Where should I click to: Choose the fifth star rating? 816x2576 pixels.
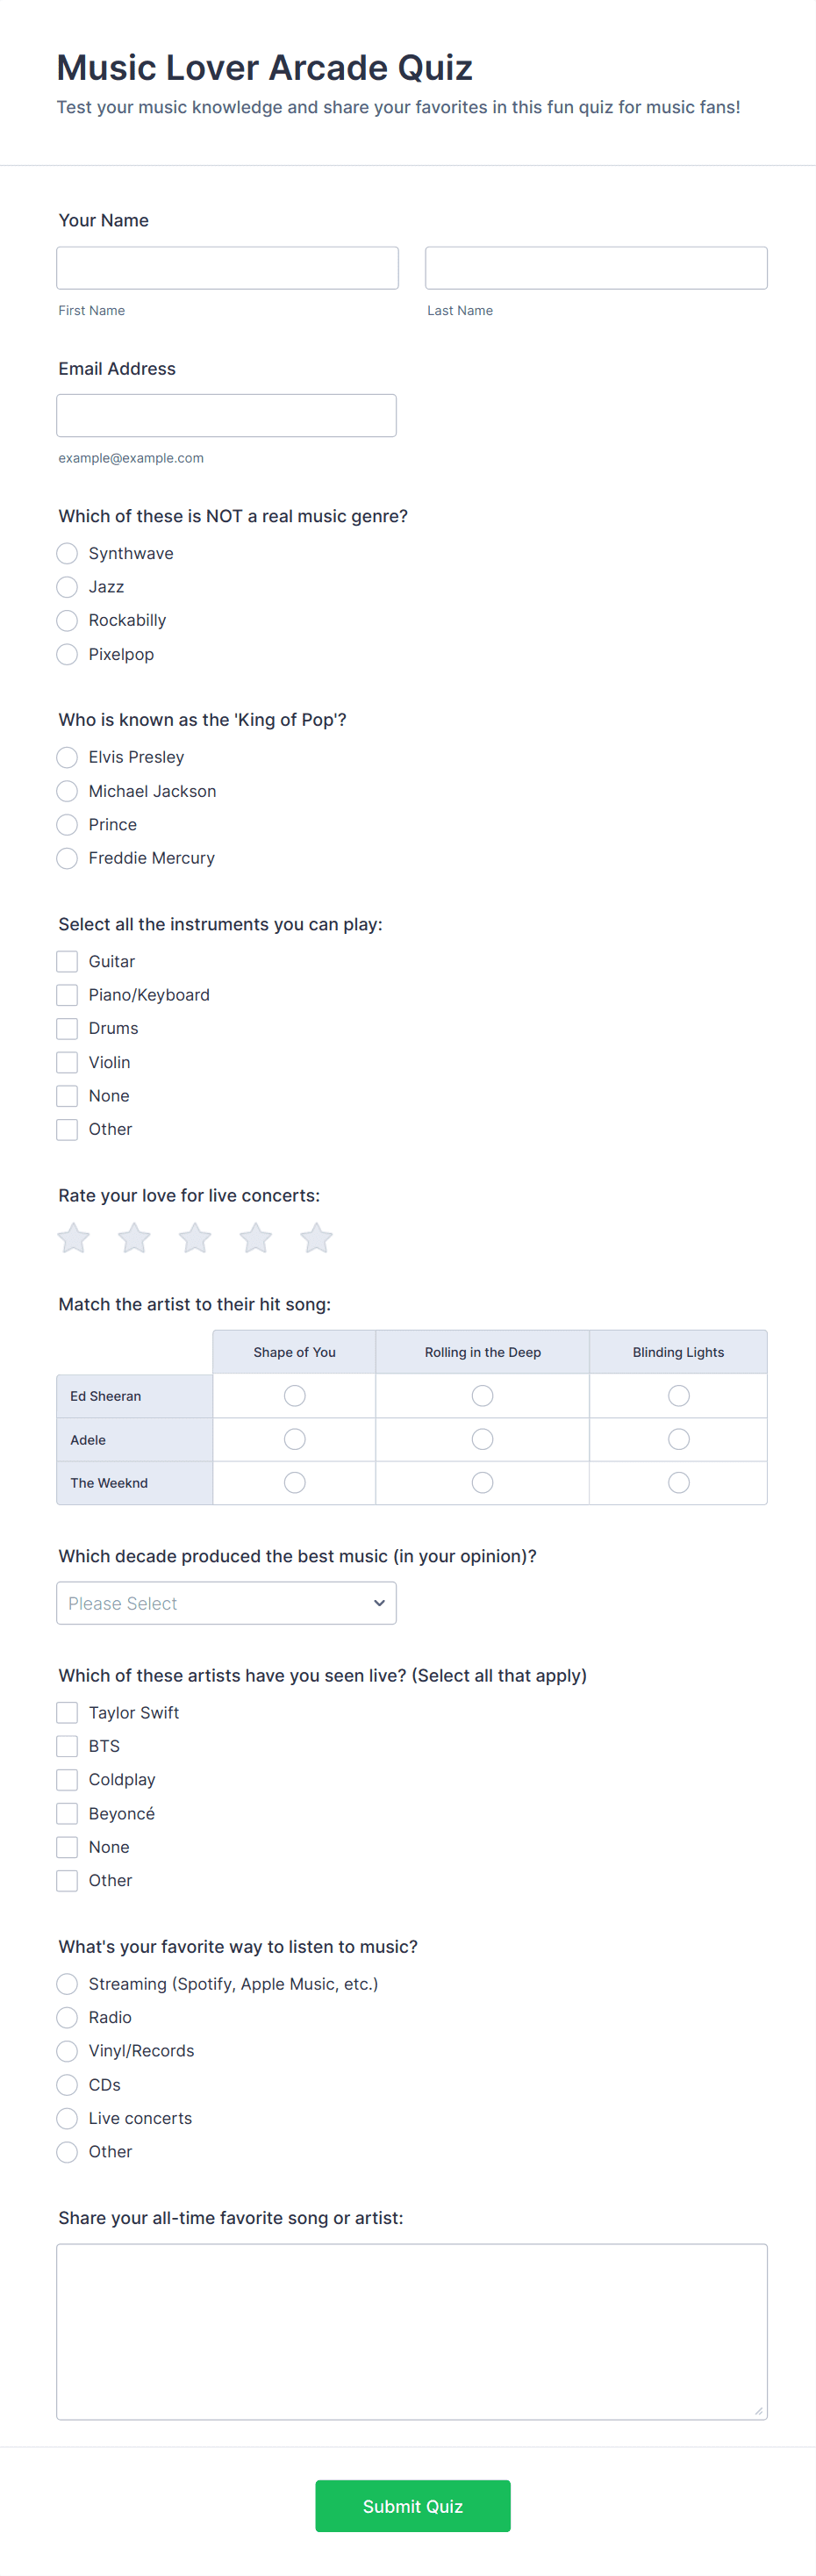[x=316, y=1238]
